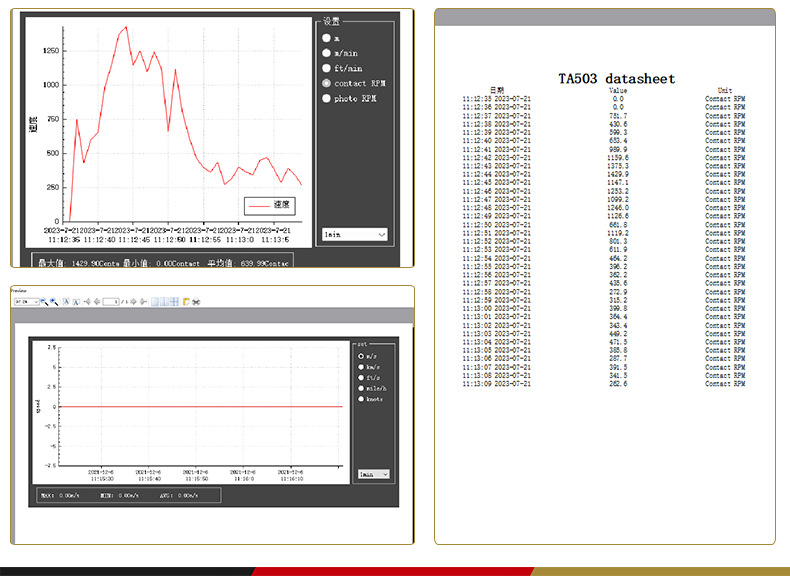Select the 'ft/s' radio button in set panel

tap(361, 377)
